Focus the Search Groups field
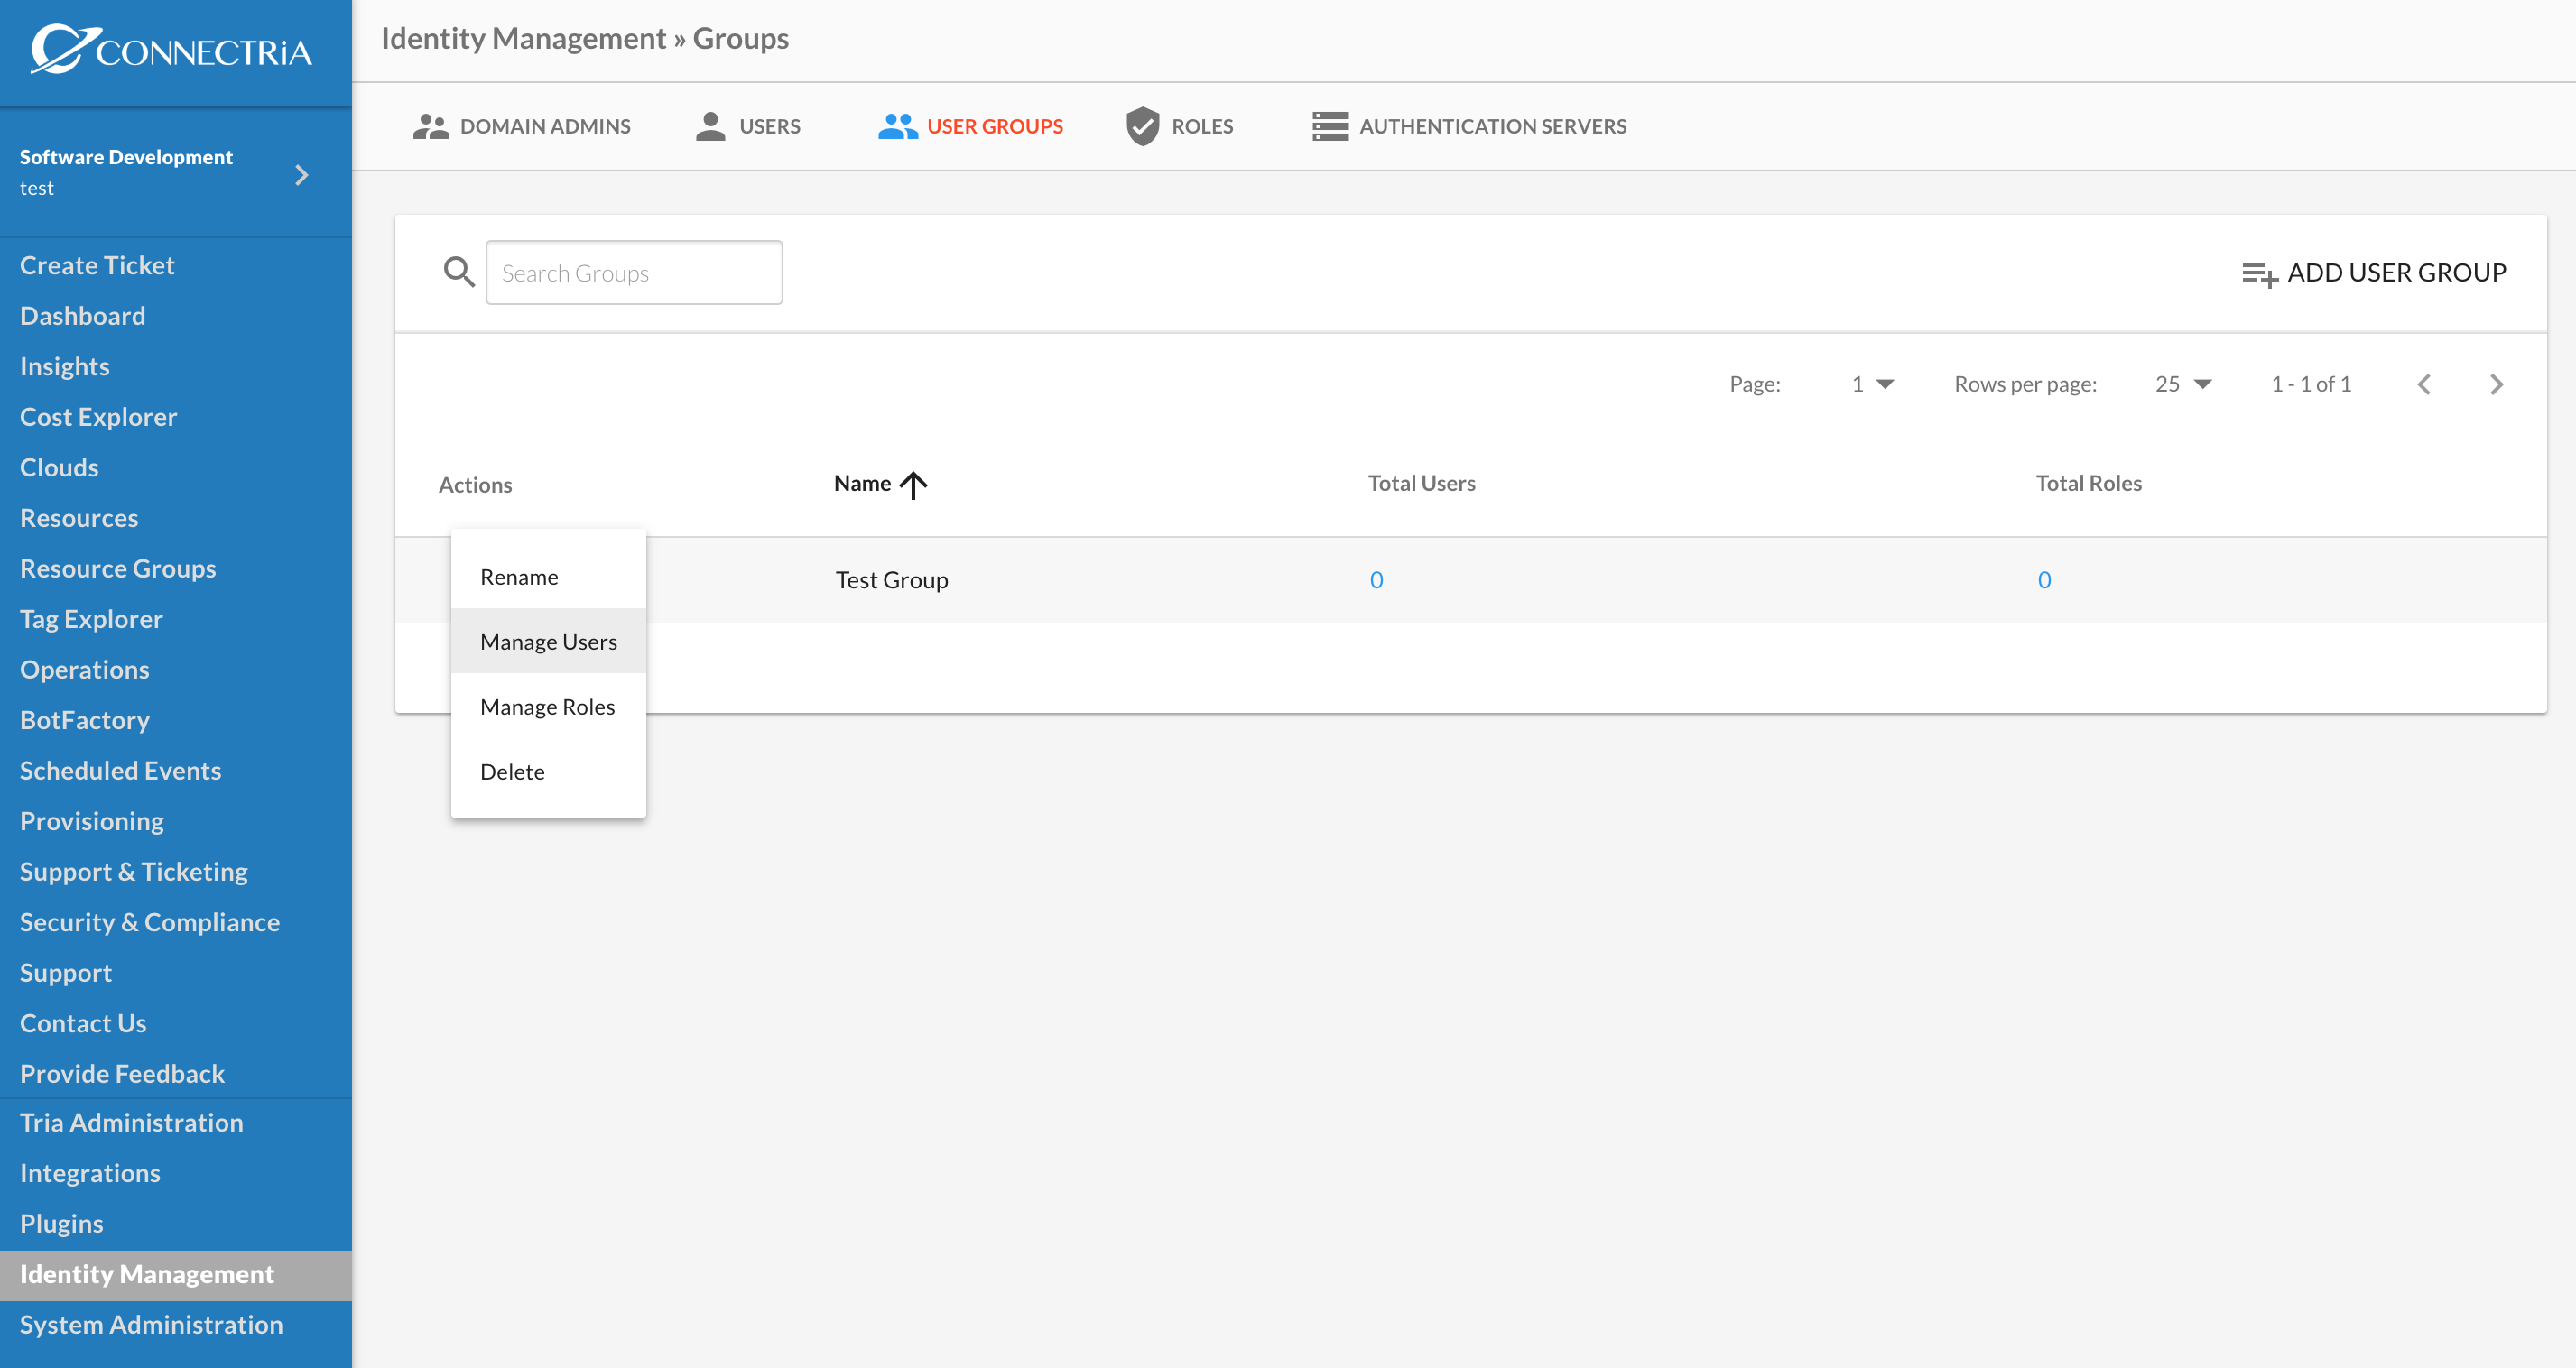Screen dimensions: 2576x1368 tap(634, 272)
